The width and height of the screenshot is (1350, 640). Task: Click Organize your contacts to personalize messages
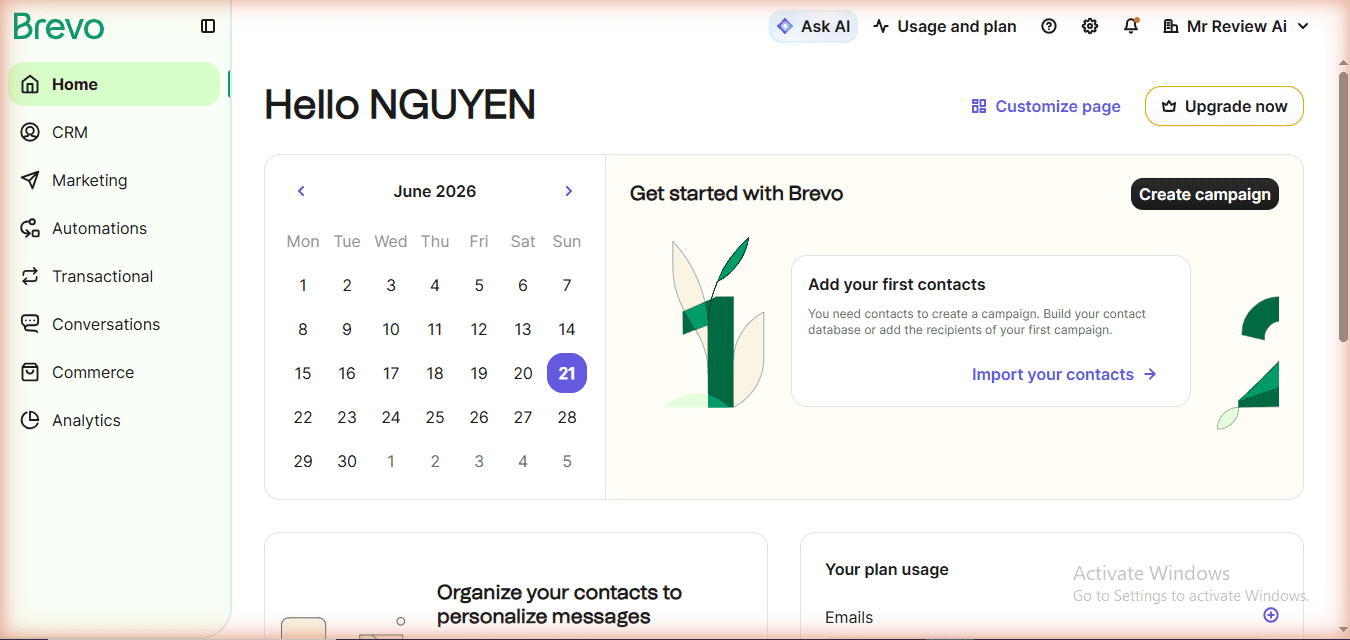(x=559, y=604)
